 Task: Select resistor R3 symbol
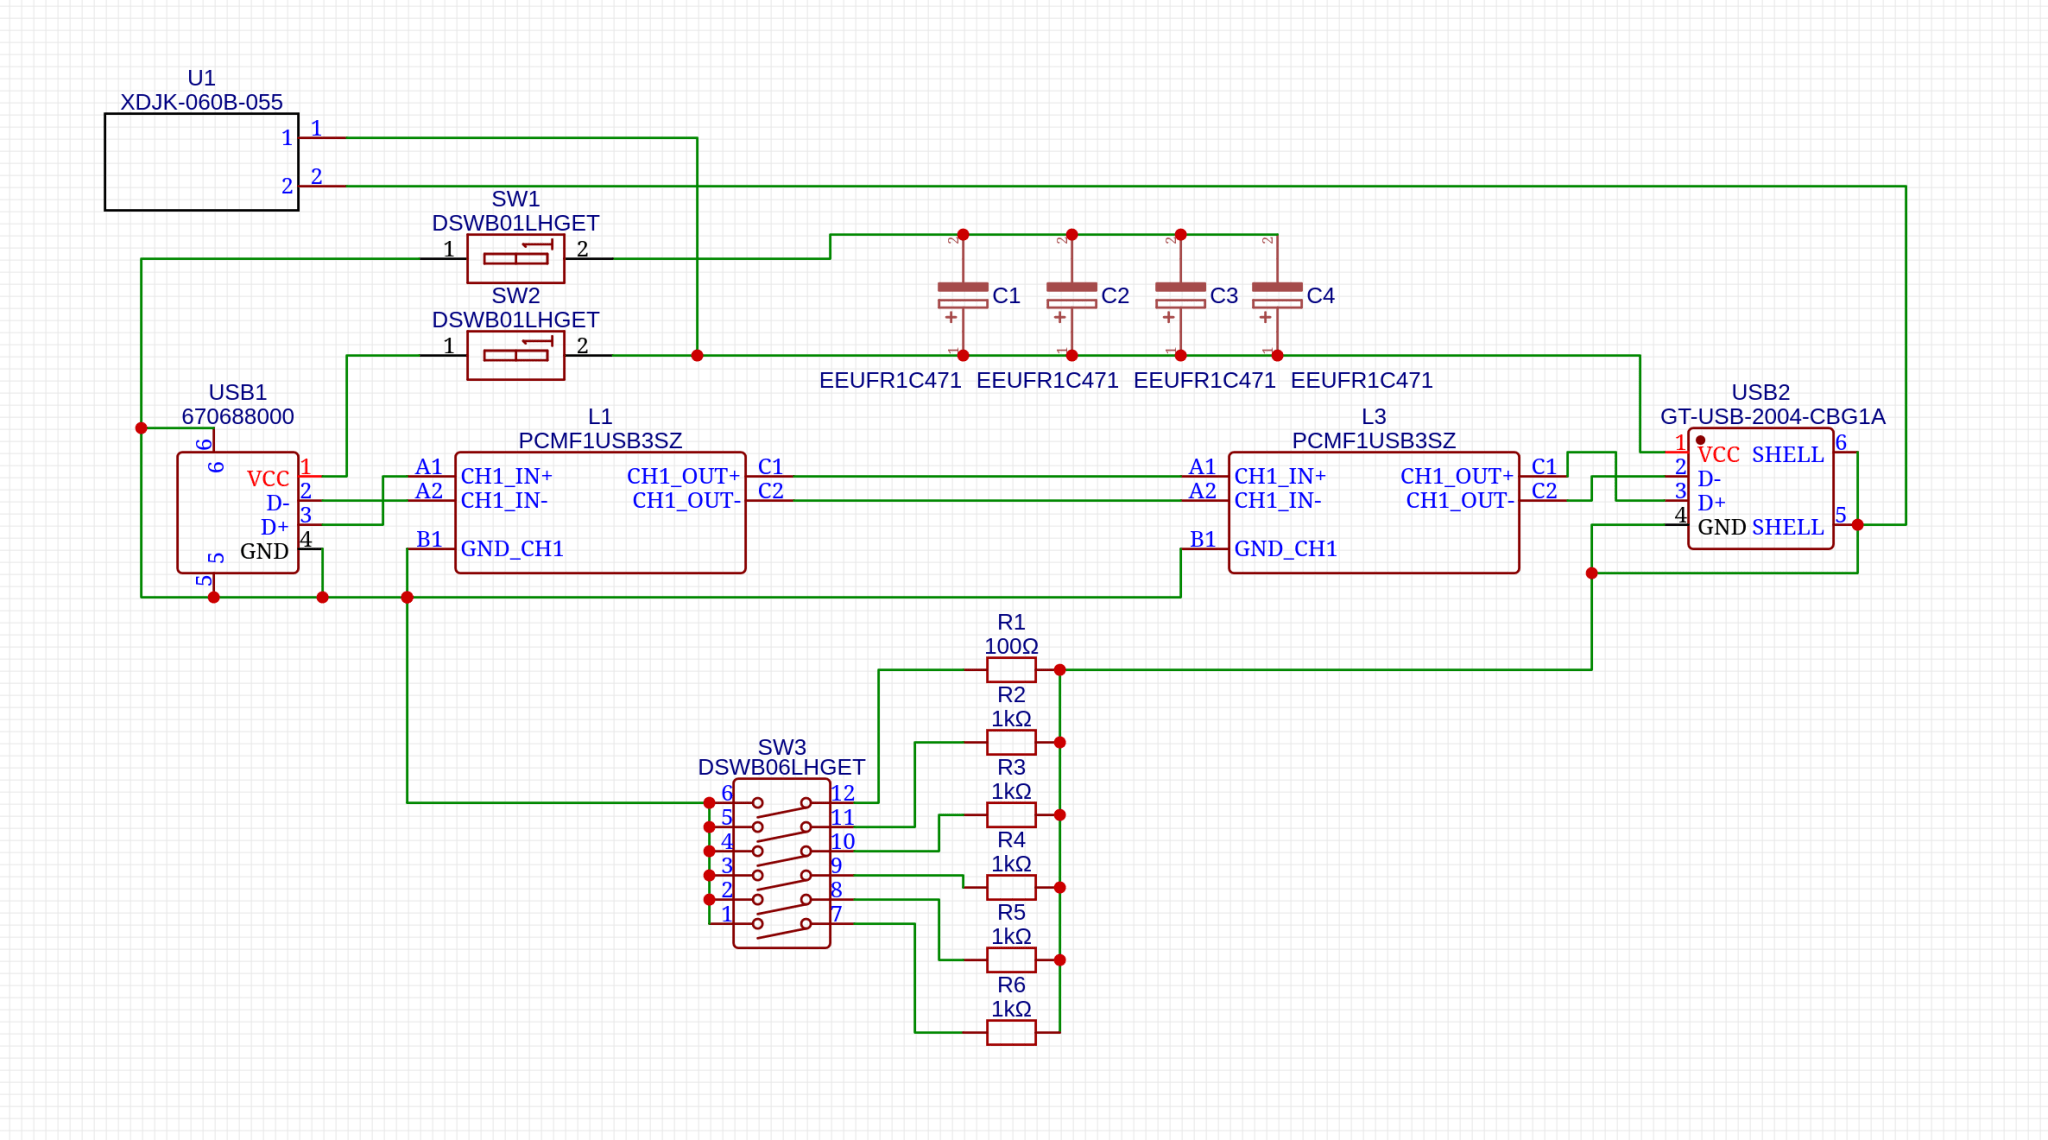(1011, 815)
